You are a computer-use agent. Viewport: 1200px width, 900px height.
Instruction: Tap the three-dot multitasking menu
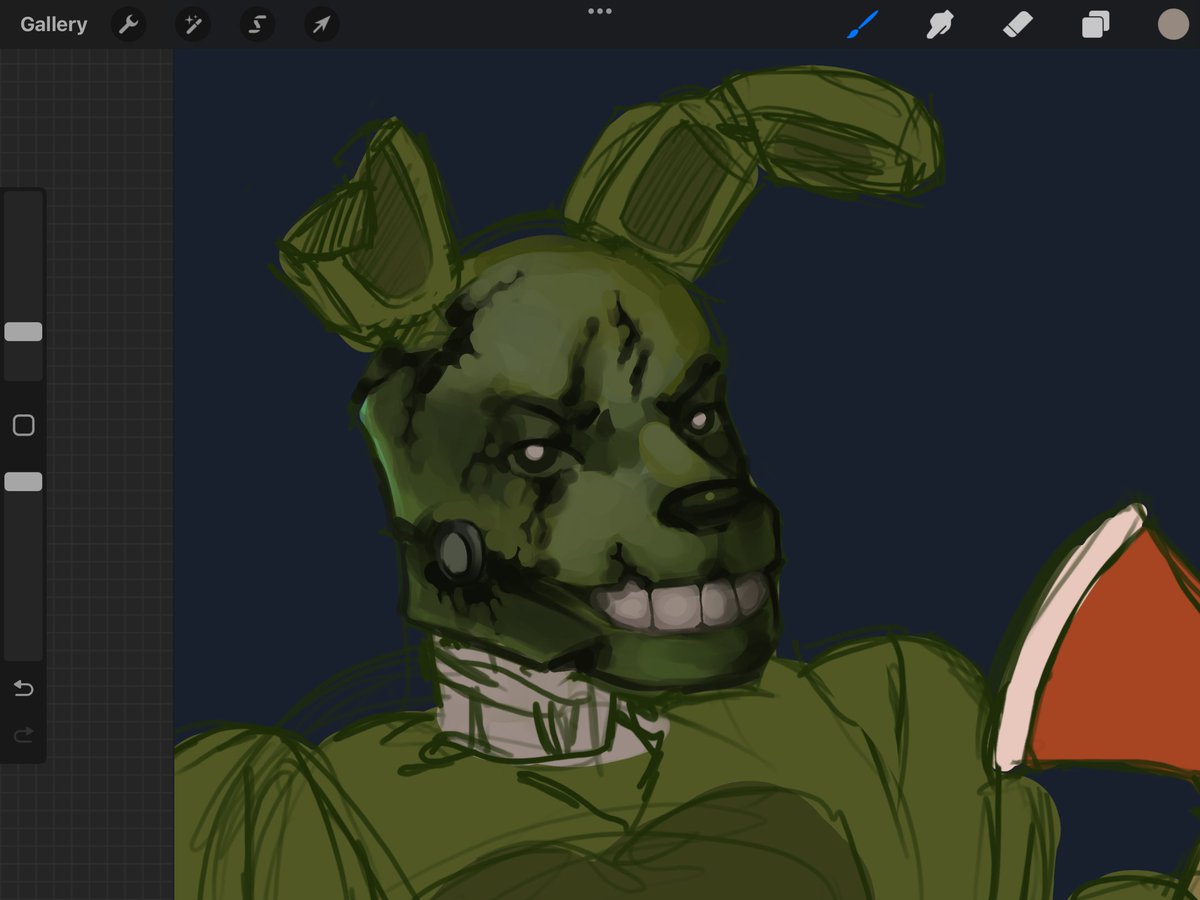tap(600, 11)
